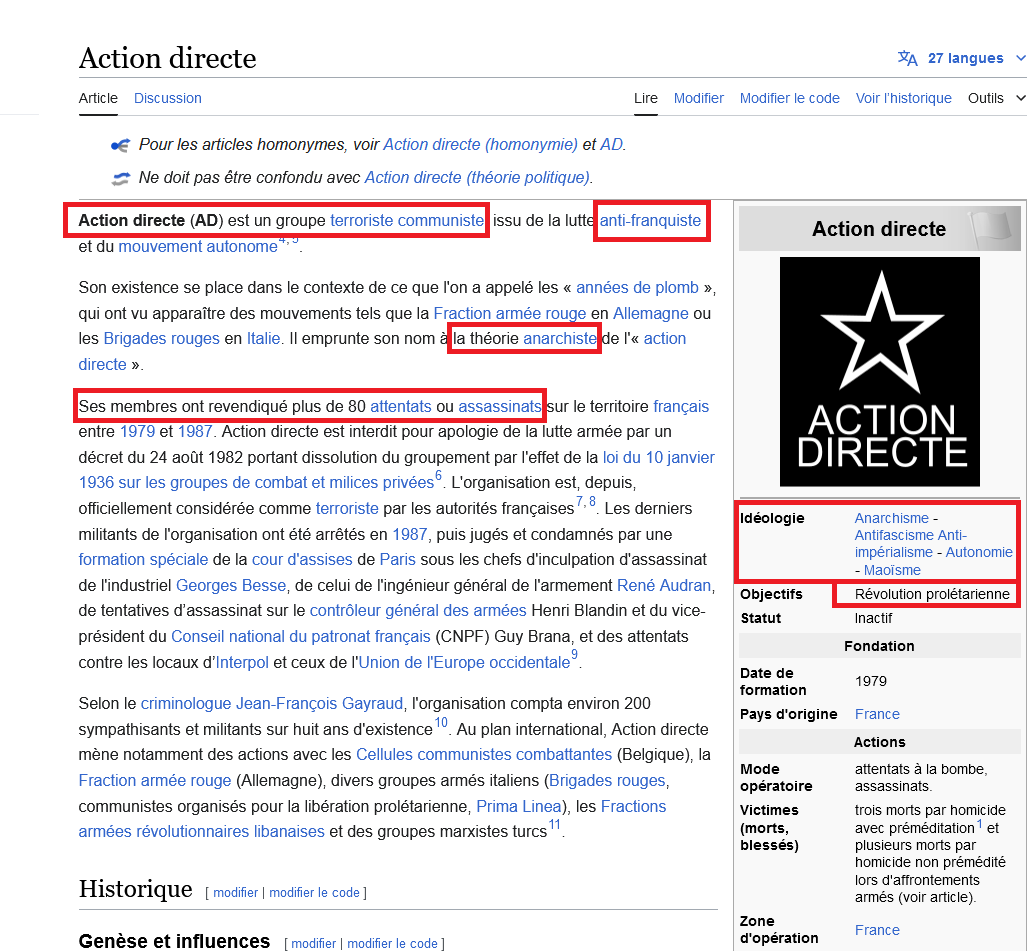Open the Modifier tab
Image resolution: width=1032 pixels, height=951 pixels.
[x=698, y=98]
